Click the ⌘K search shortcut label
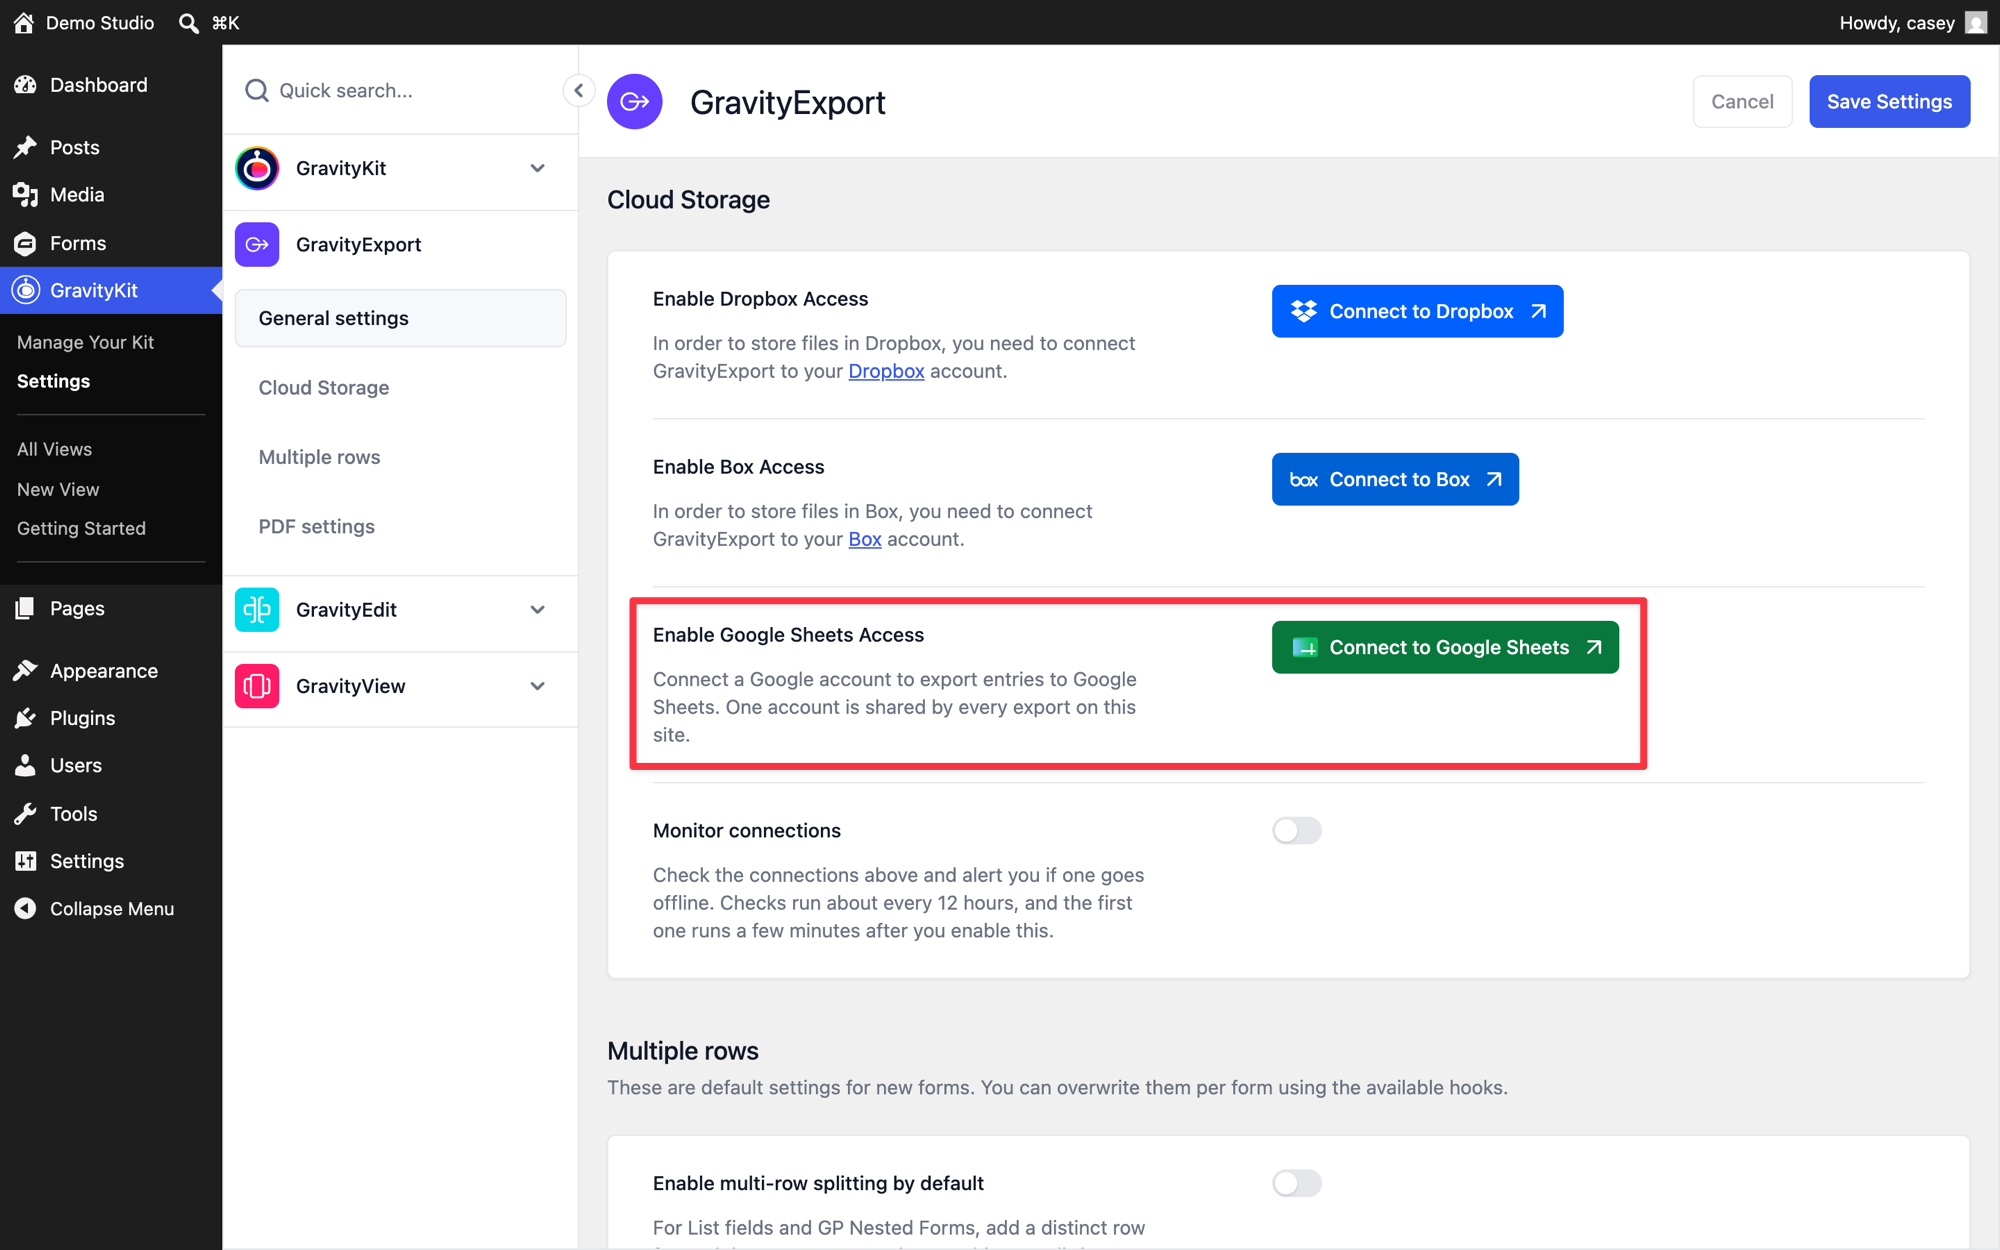Viewport: 2000px width, 1250px height. pos(225,22)
